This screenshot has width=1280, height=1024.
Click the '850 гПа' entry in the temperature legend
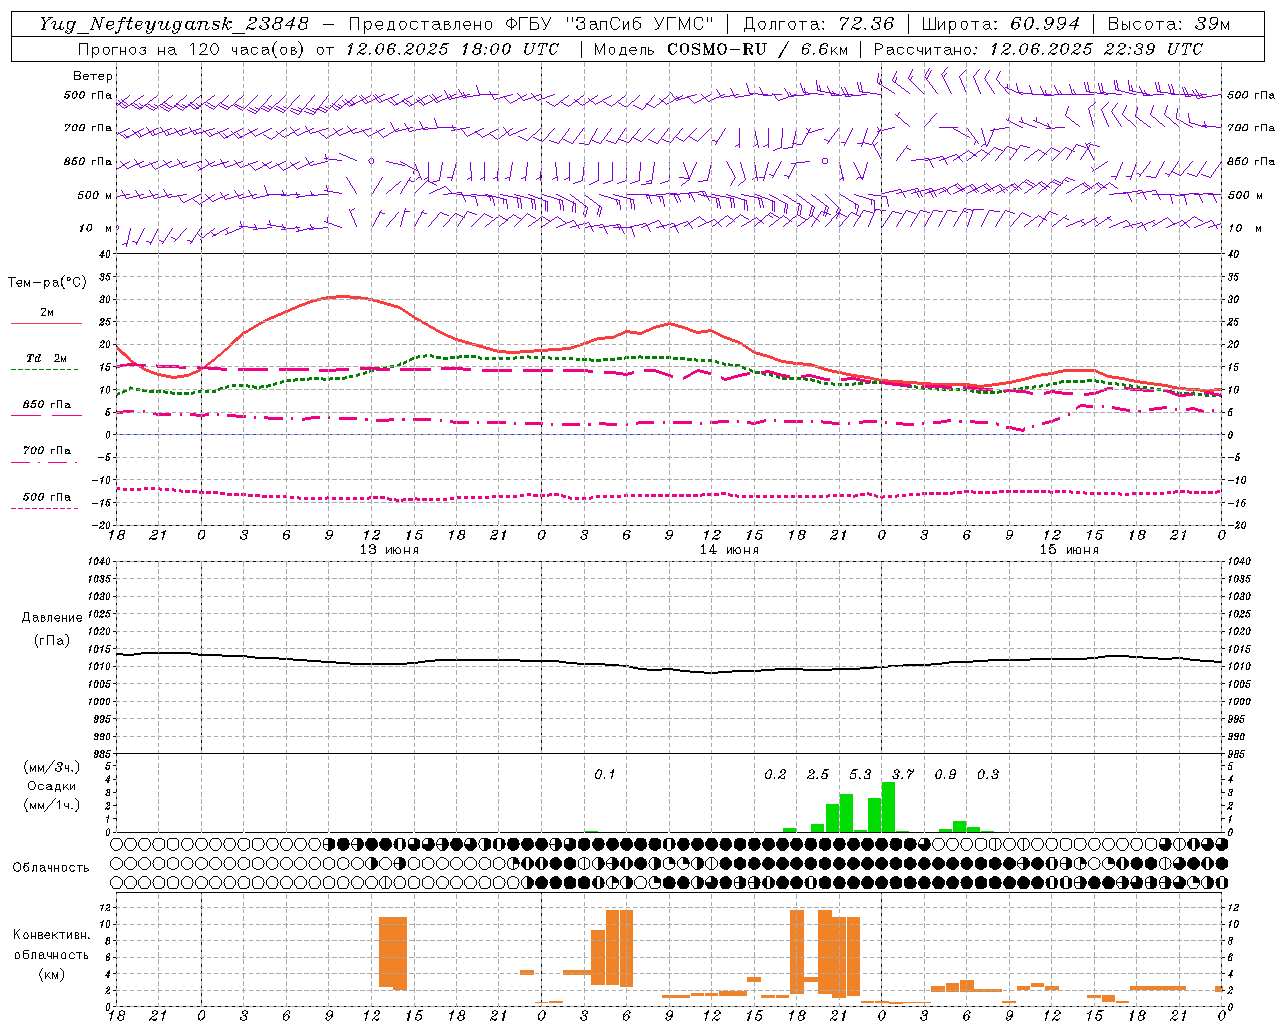[x=47, y=405]
